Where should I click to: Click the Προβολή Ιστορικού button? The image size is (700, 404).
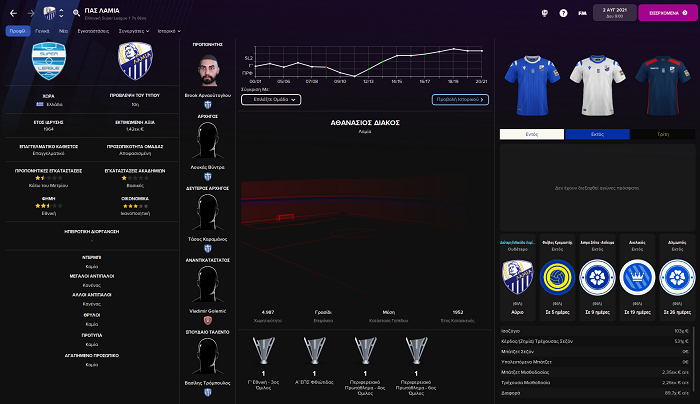point(460,100)
